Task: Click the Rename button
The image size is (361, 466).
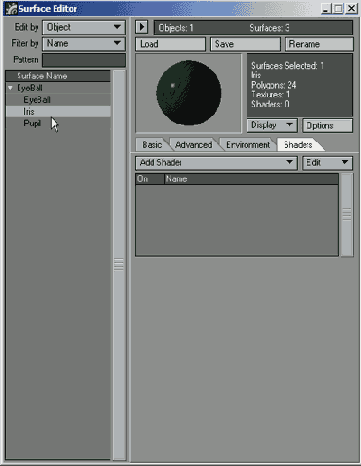Action: coord(319,44)
